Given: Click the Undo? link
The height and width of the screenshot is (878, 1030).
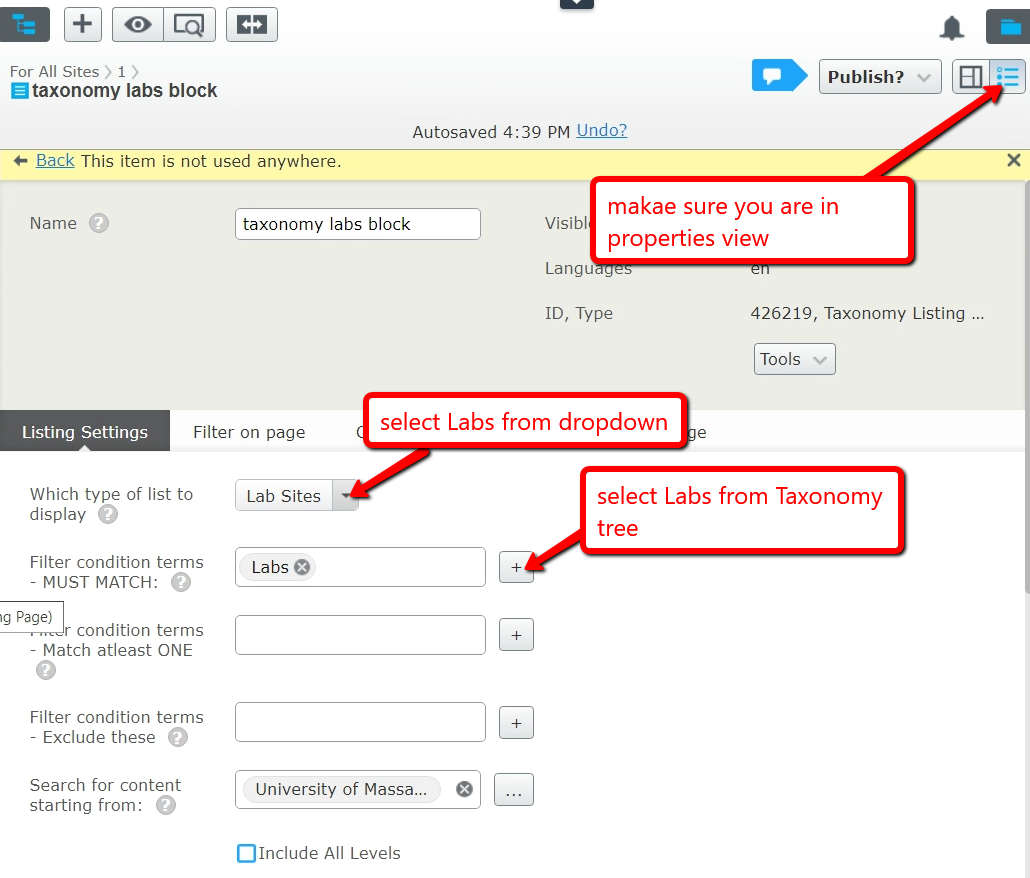Looking at the screenshot, I should [602, 131].
